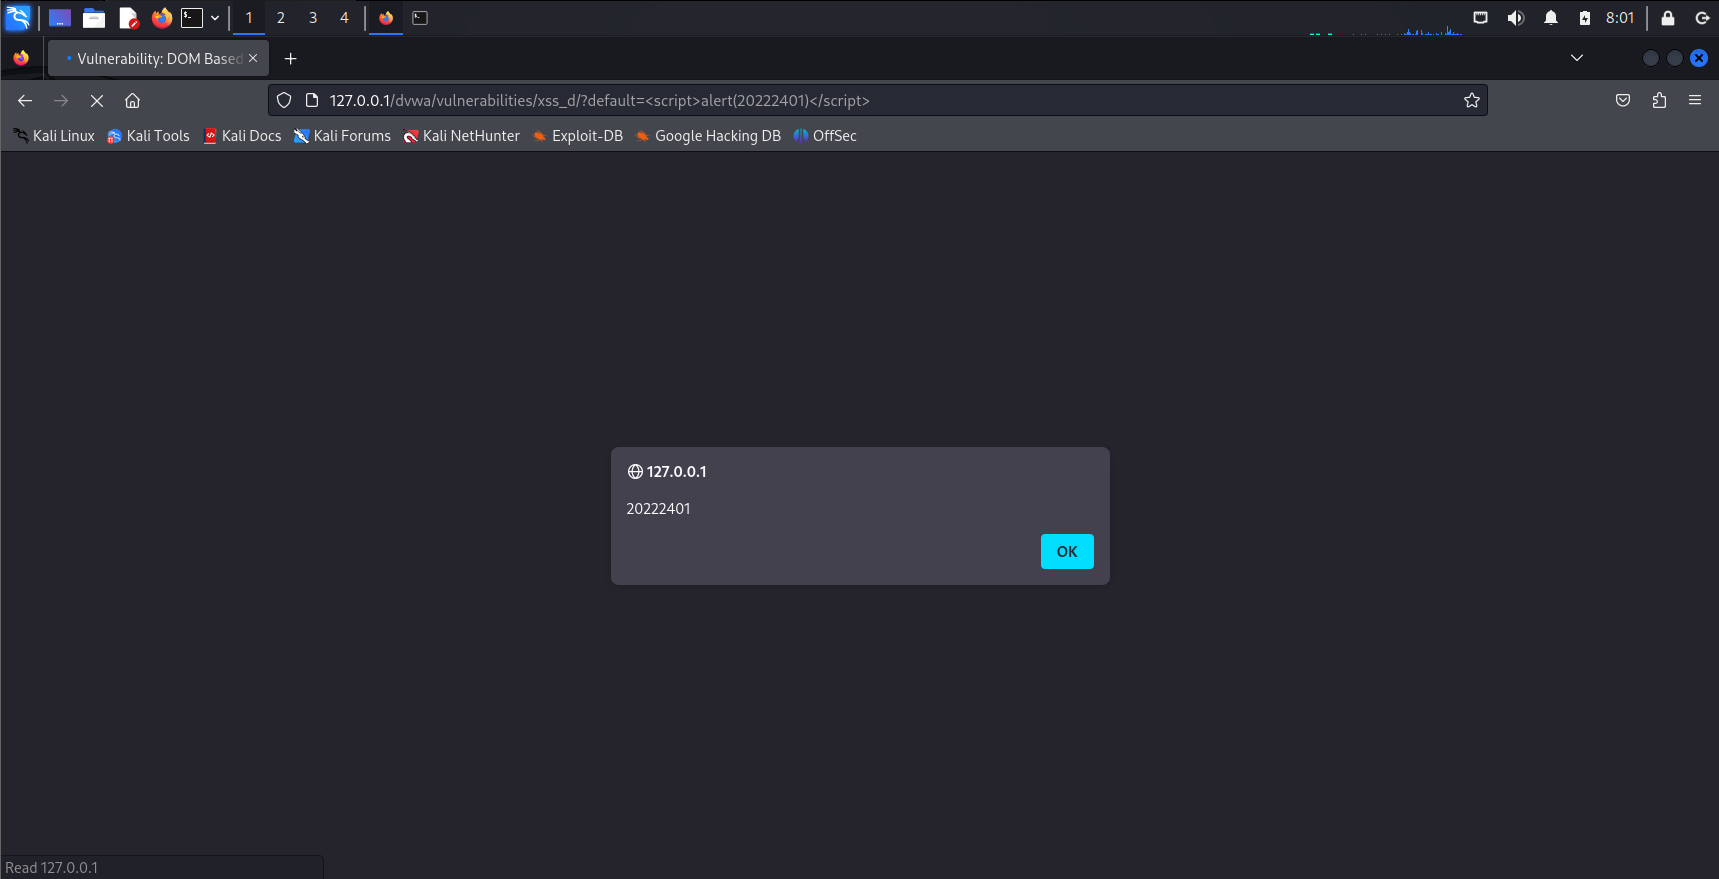Open Firefox View pinned icon

21,58
